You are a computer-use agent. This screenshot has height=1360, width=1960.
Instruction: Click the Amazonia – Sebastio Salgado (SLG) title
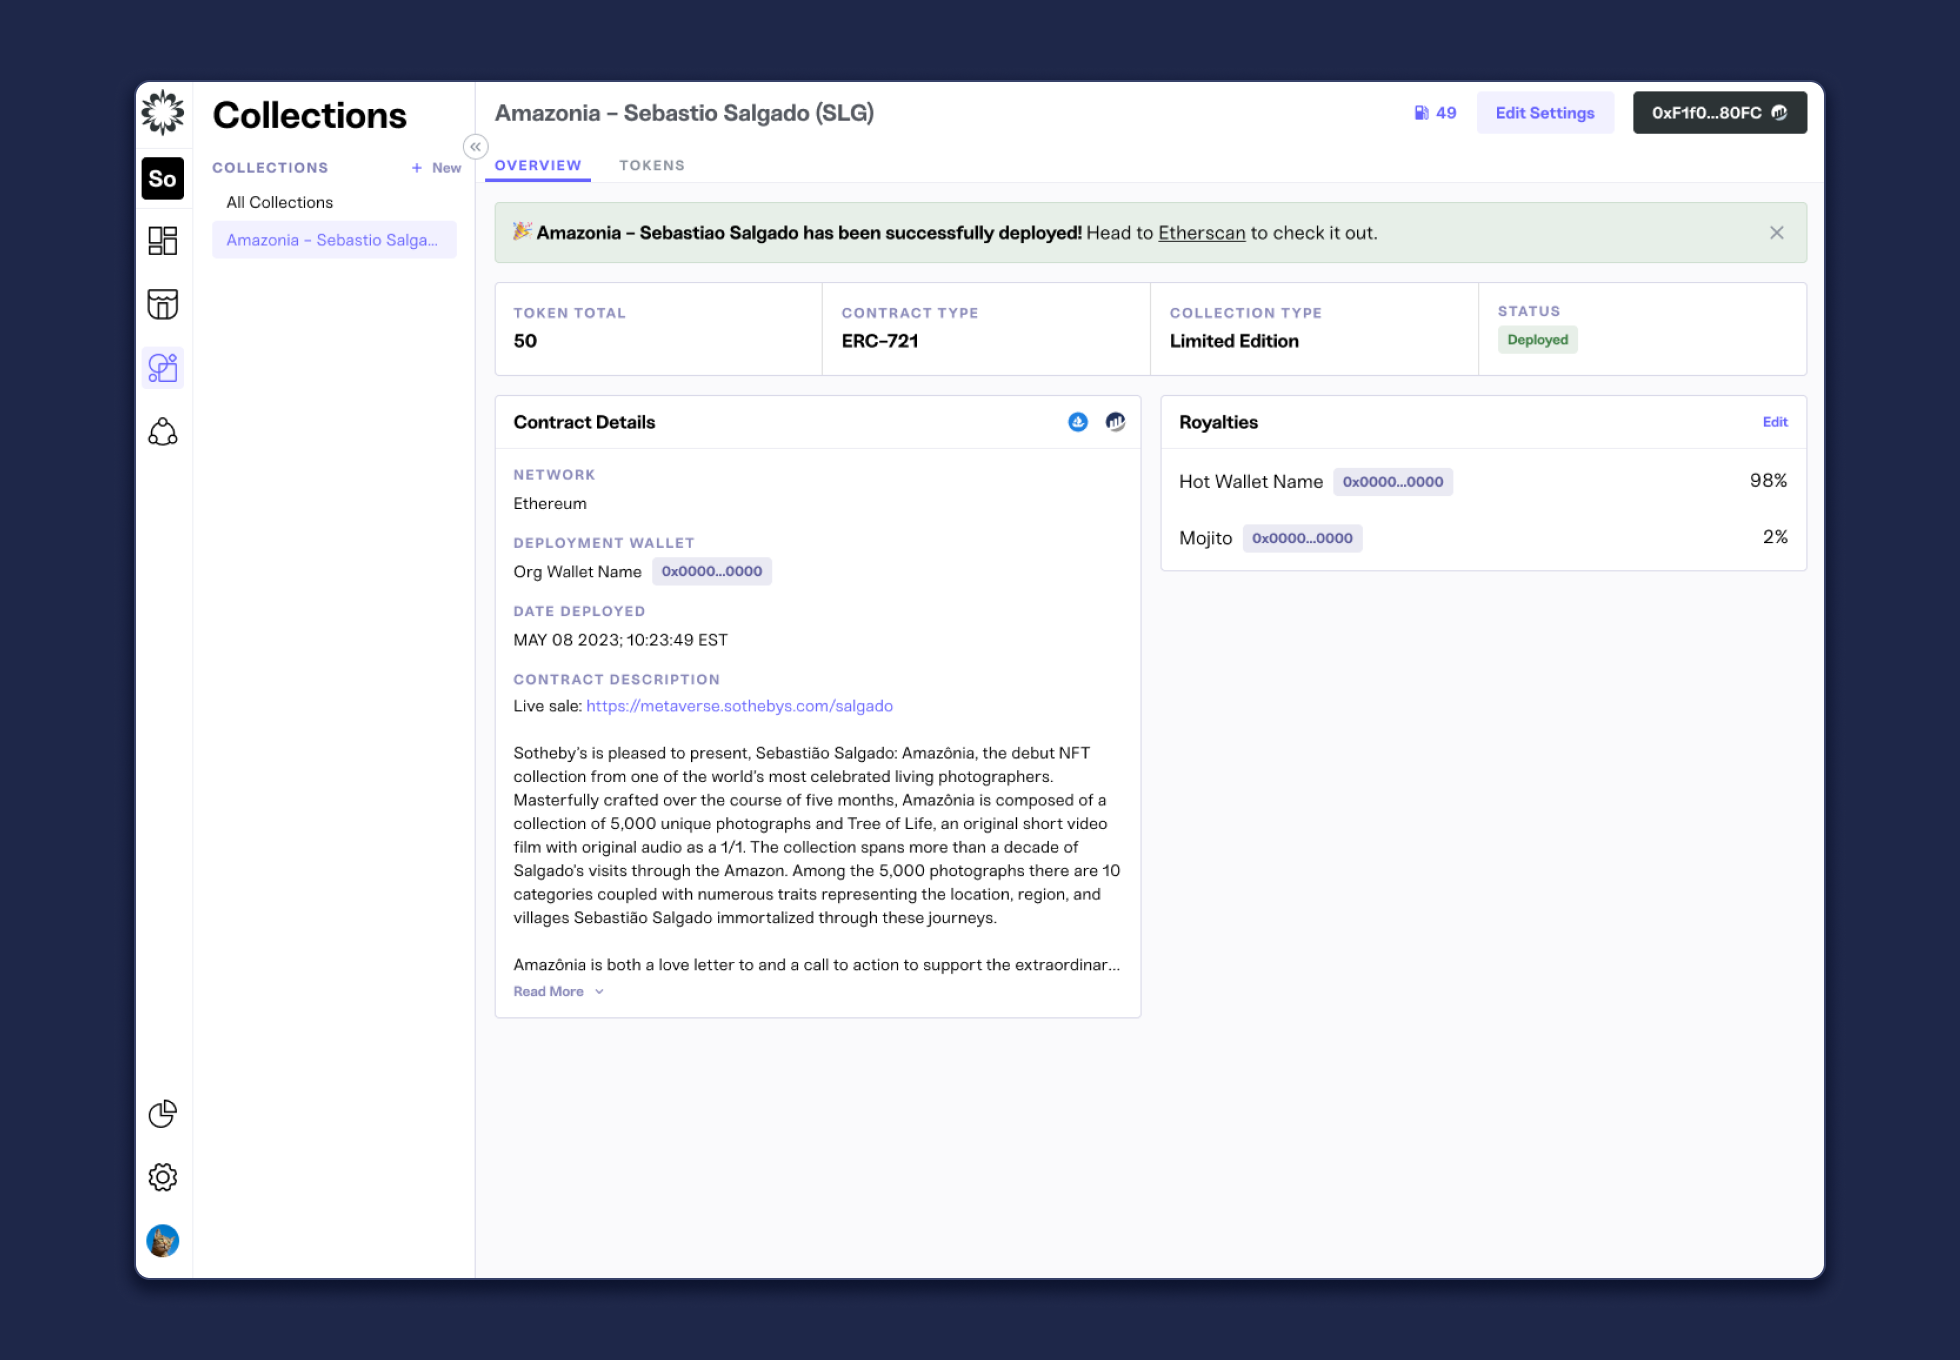click(x=684, y=113)
